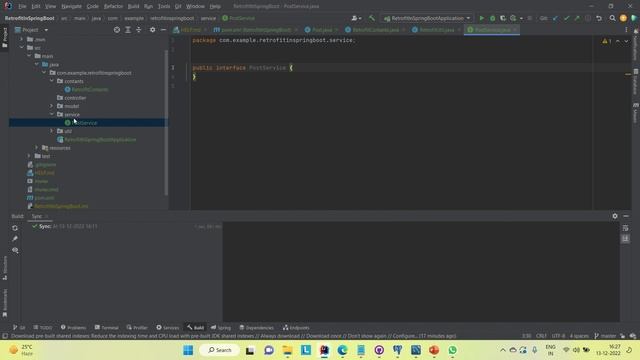The height and width of the screenshot is (360, 640).
Task: Click the warning indicator in editor
Action: tap(607, 41)
